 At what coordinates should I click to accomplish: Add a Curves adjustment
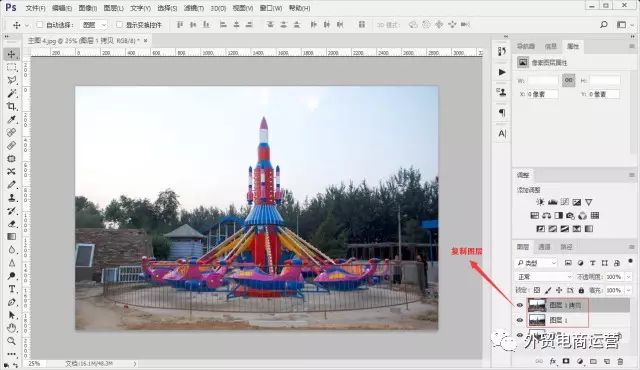(564, 202)
